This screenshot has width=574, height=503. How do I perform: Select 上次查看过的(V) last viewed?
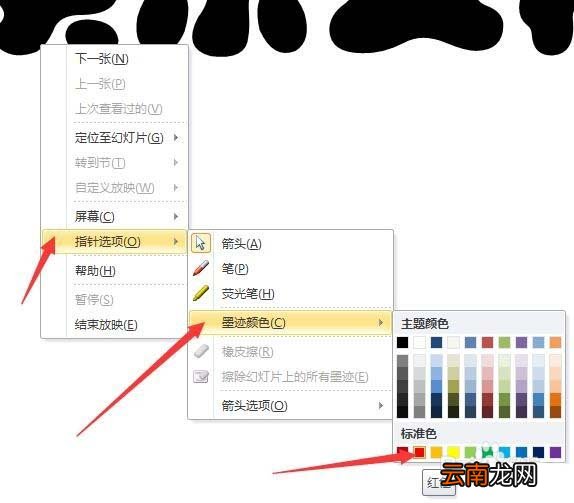click(x=115, y=109)
